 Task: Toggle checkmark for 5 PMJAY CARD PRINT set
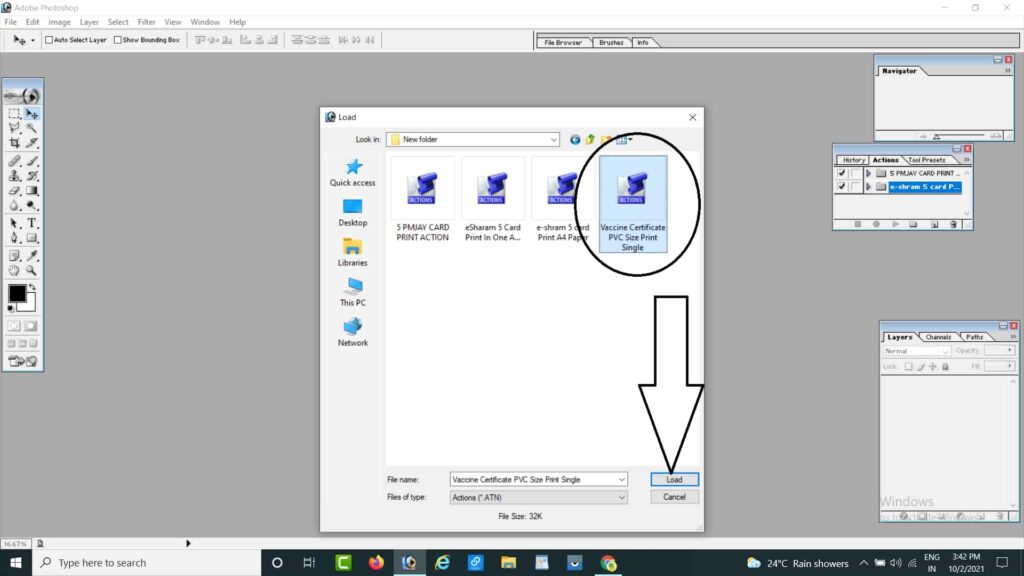click(841, 174)
